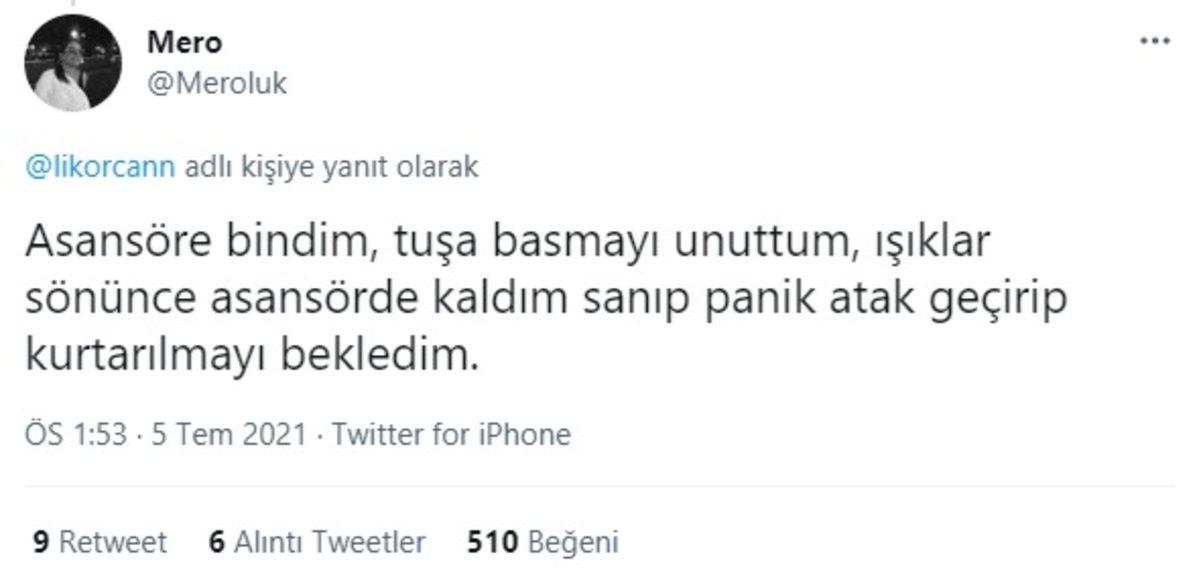The height and width of the screenshot is (581, 1200).
Task: Click the quote tweets count 6
Action: pyautogui.click(x=215, y=542)
